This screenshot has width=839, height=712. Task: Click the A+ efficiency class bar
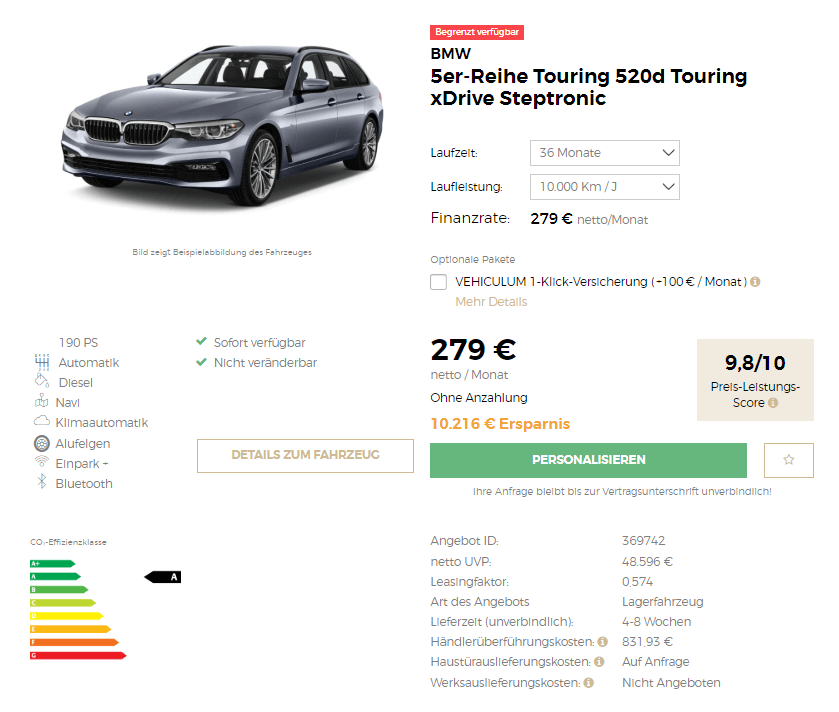[52, 563]
